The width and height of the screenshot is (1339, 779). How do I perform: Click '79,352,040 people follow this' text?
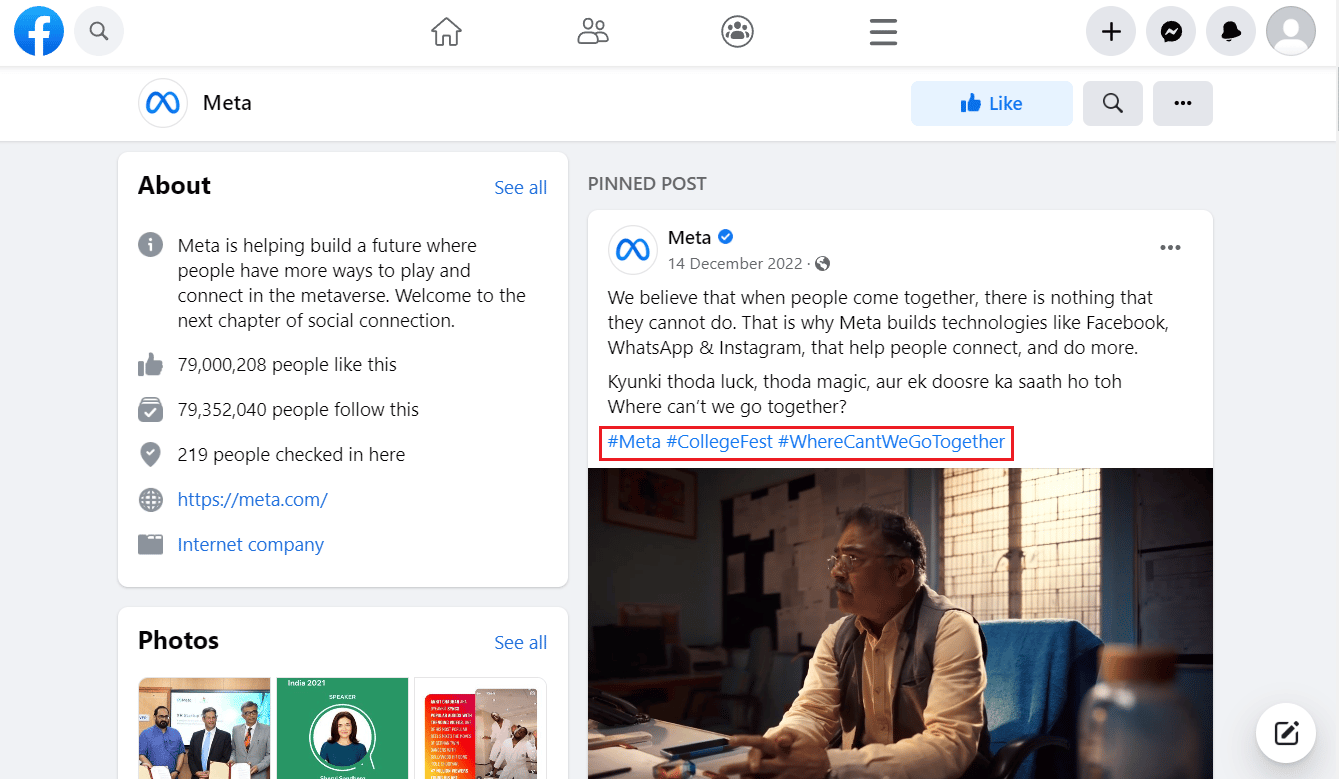tap(298, 410)
